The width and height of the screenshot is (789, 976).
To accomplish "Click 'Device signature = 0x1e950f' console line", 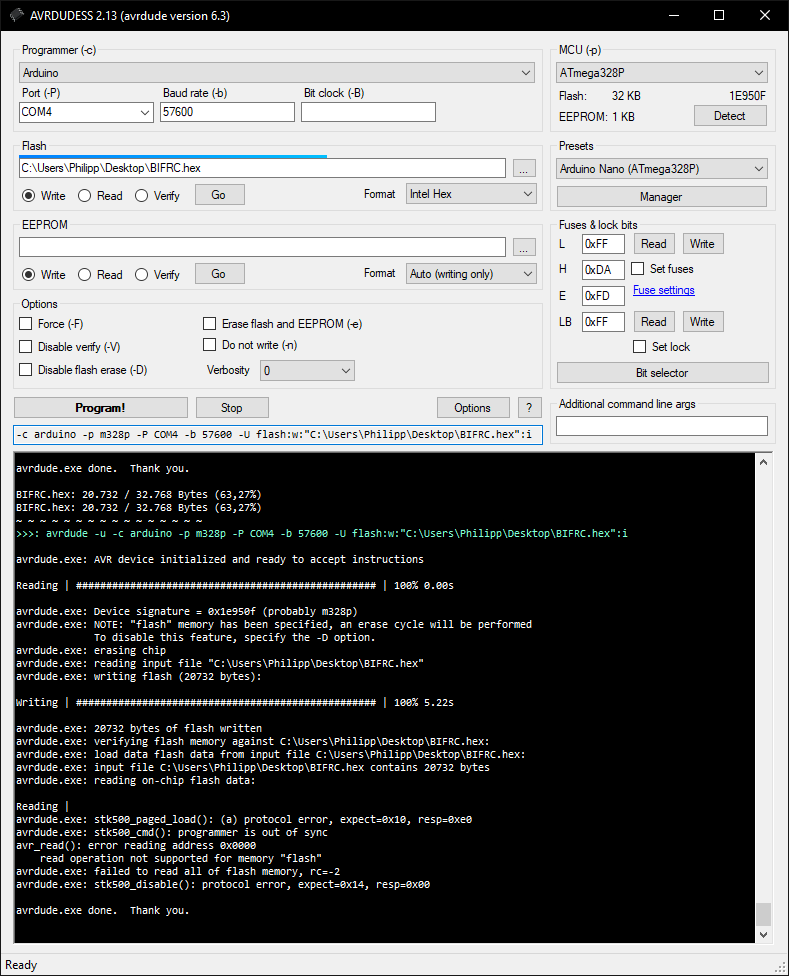I will (x=187, y=611).
